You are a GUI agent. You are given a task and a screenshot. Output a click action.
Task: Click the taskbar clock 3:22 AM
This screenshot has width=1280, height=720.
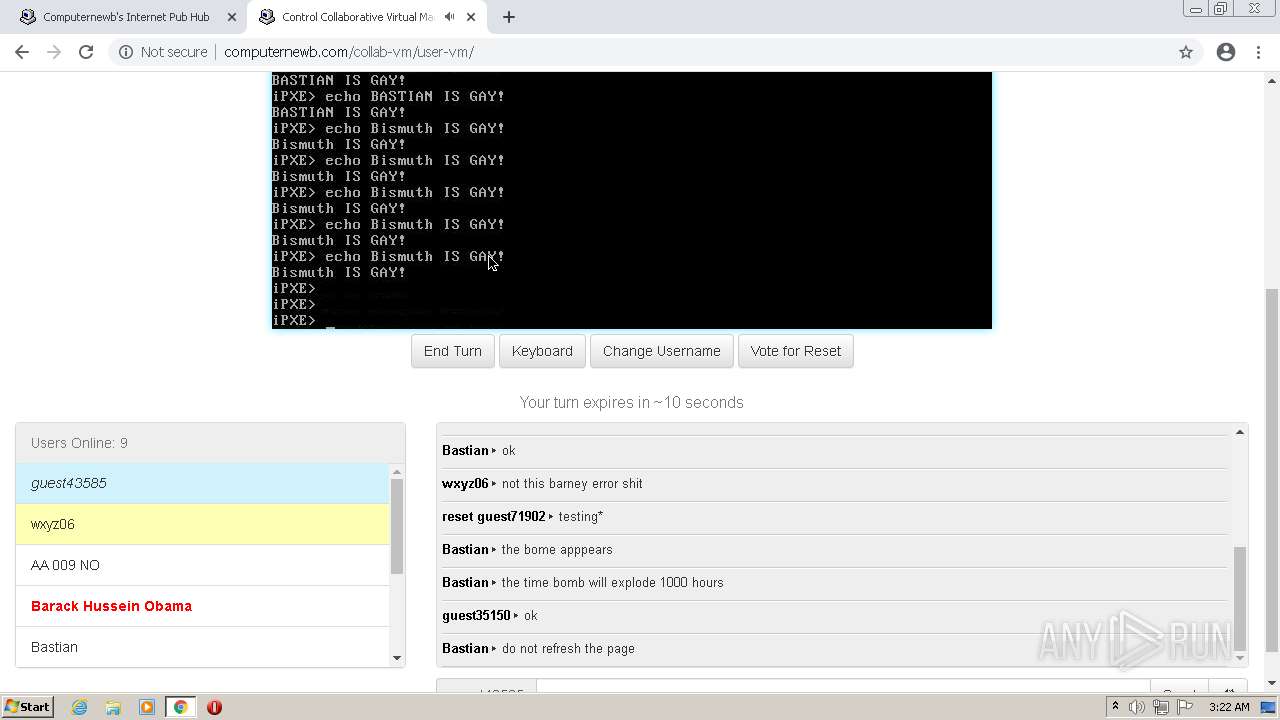pos(1229,707)
